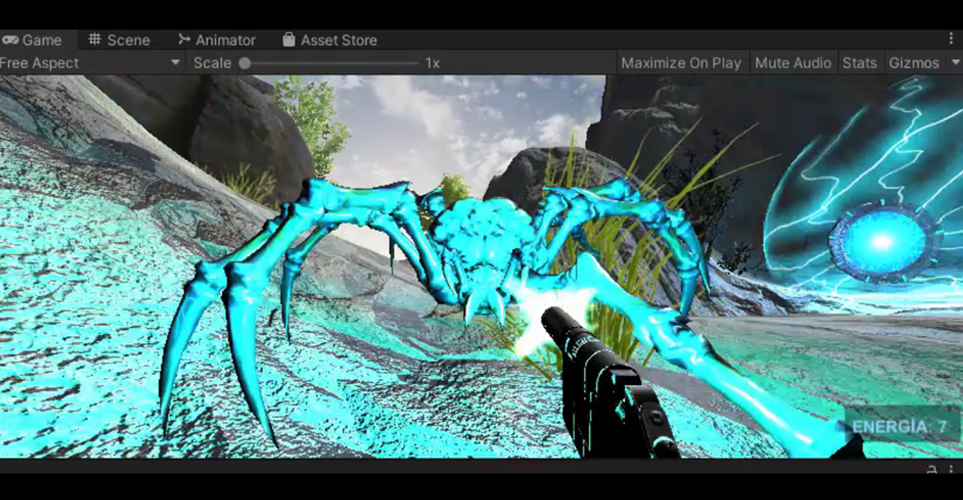Click the Scale slider handle
Screen dimensions: 963x500
tap(244, 63)
